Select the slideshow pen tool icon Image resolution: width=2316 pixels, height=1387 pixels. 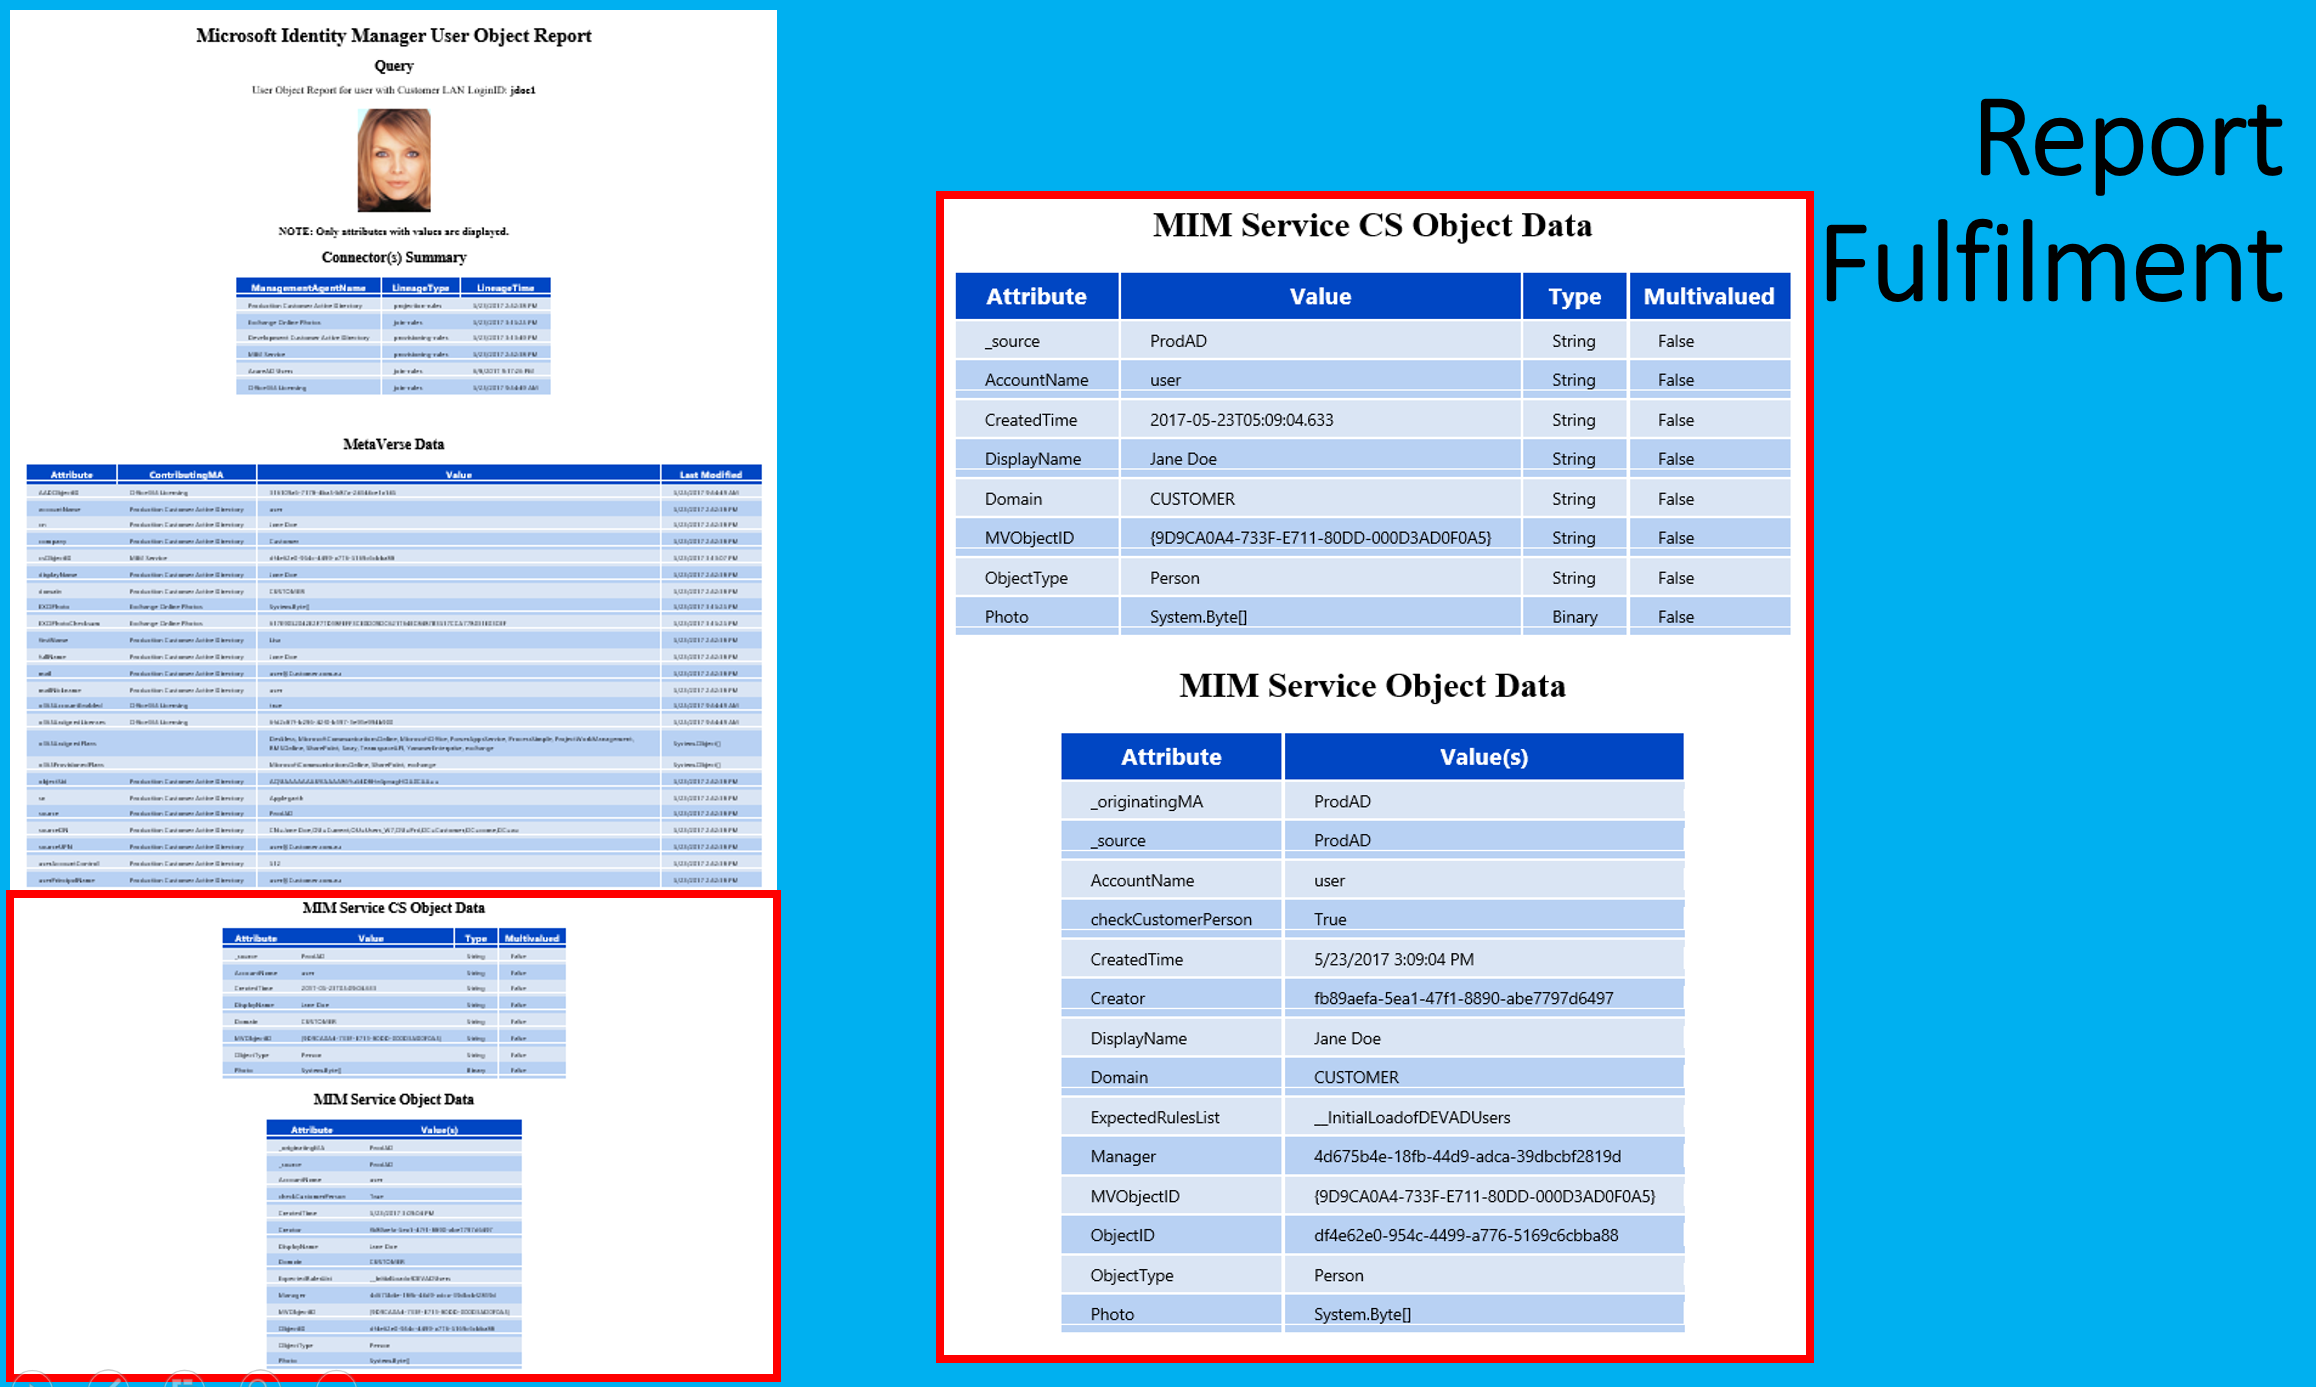pyautogui.click(x=108, y=1381)
